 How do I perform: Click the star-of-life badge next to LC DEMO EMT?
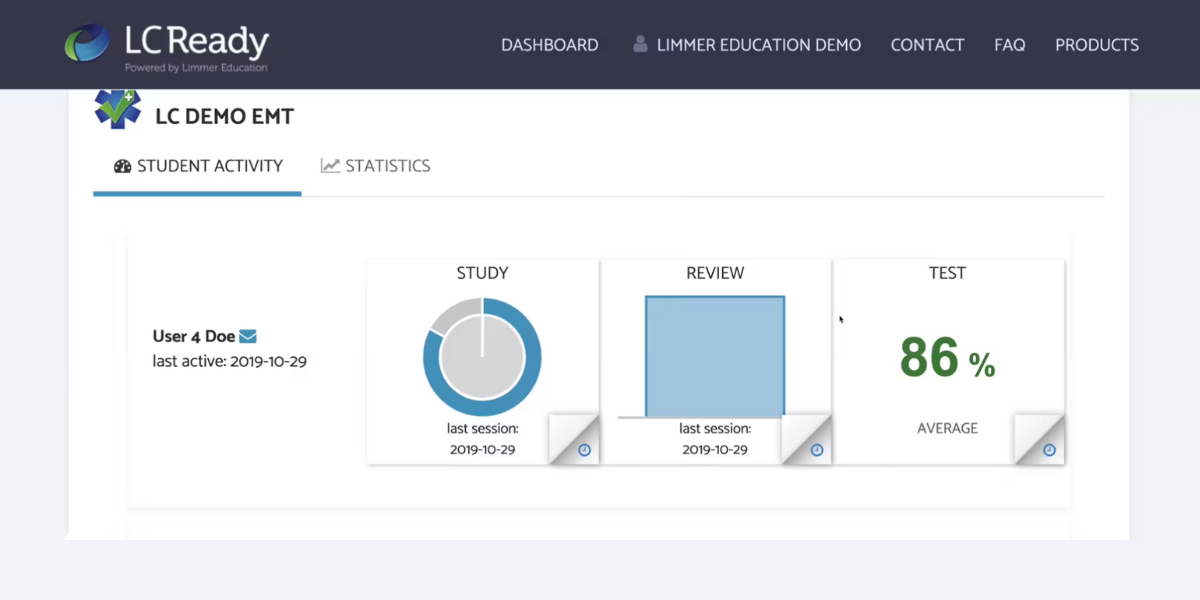click(x=117, y=110)
